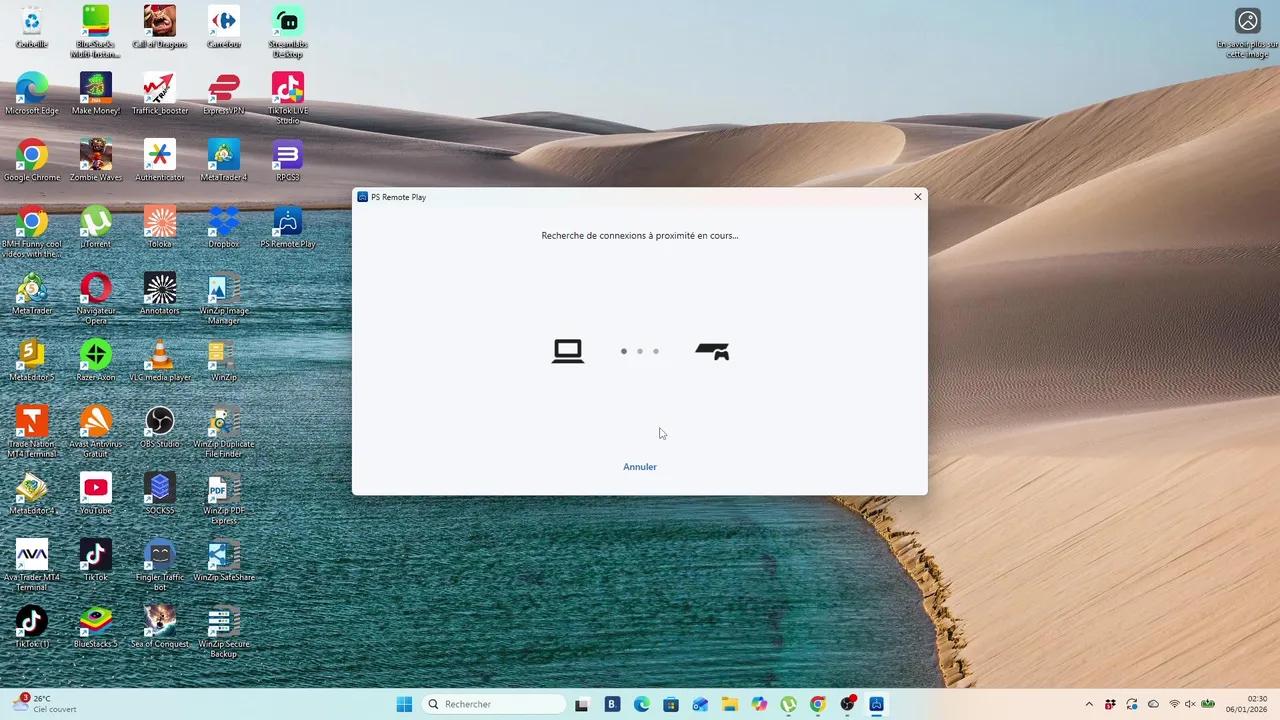1280x720 pixels.
Task: Open the Corbeille recycle bin
Action: [32, 22]
